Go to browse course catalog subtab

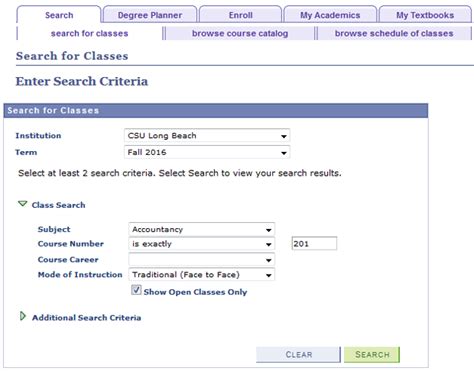pyautogui.click(x=240, y=33)
